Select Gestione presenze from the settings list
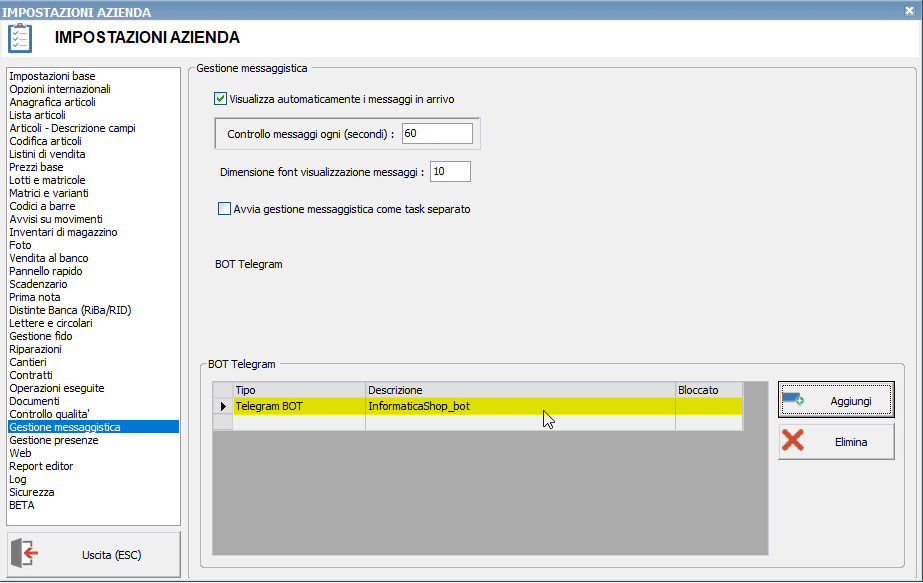Image resolution: width=923 pixels, height=583 pixels. pos(54,440)
